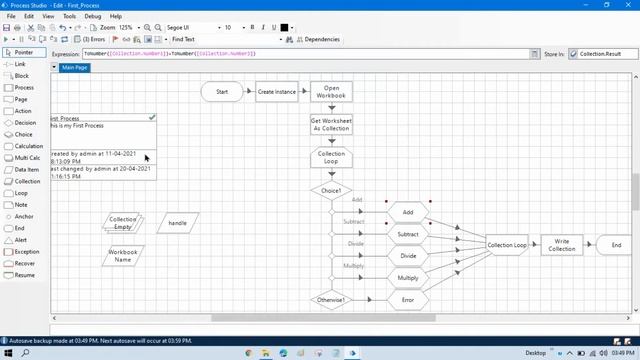Viewport: 640px width, 360px height.
Task: Activate the Note tool
Action: click(x=16, y=205)
